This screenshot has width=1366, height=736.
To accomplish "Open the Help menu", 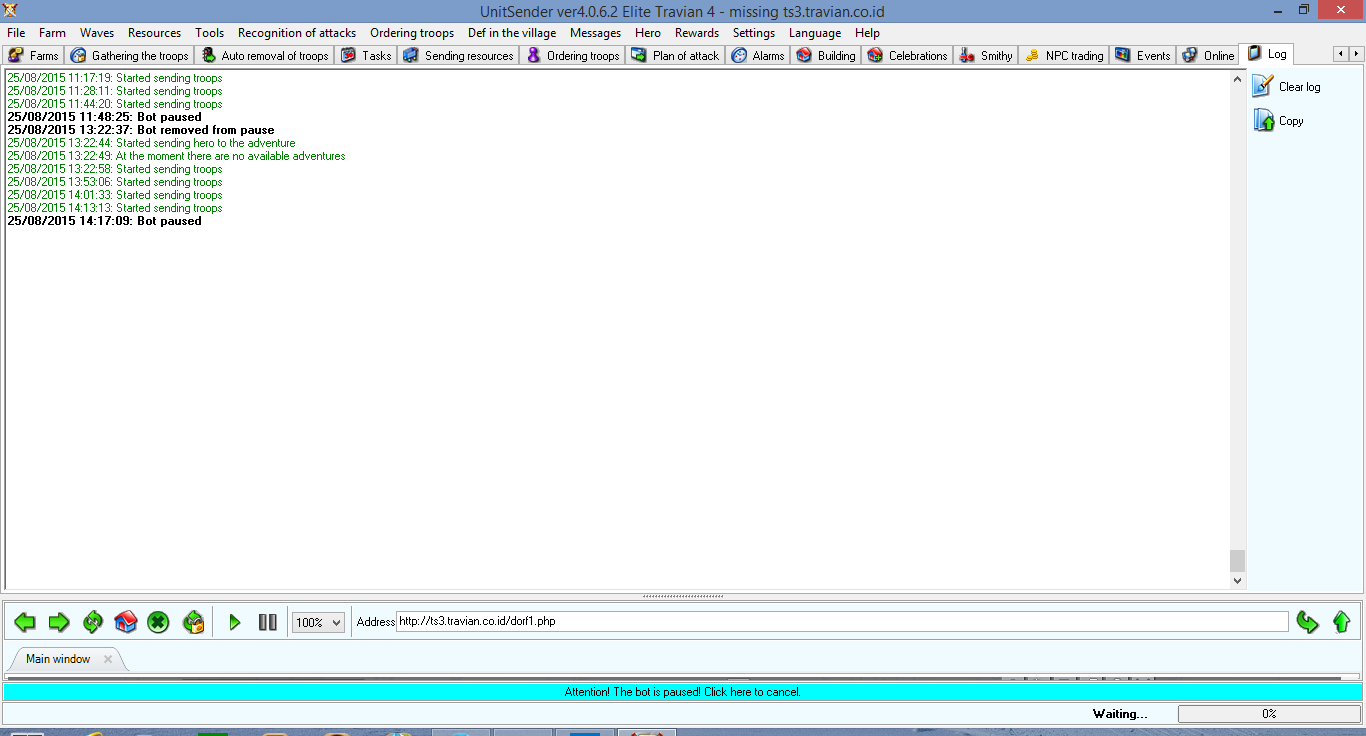I will pyautogui.click(x=867, y=33).
